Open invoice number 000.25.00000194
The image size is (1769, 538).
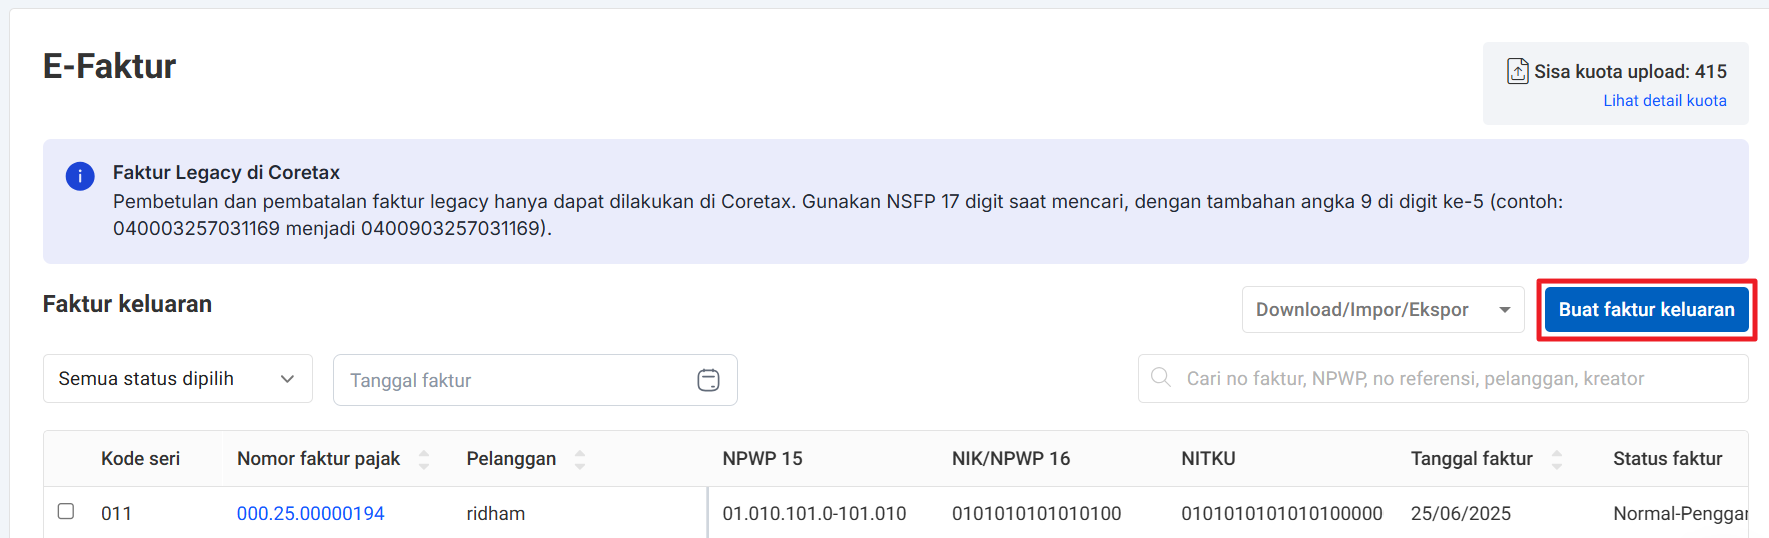tap(310, 513)
